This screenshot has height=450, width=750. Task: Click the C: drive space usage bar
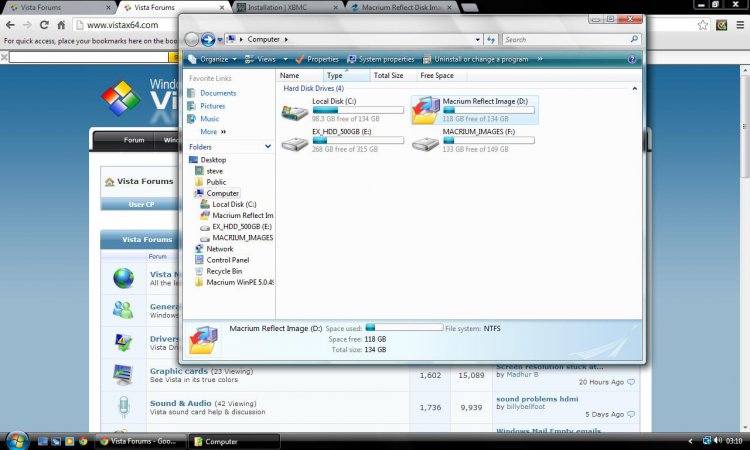(x=358, y=110)
